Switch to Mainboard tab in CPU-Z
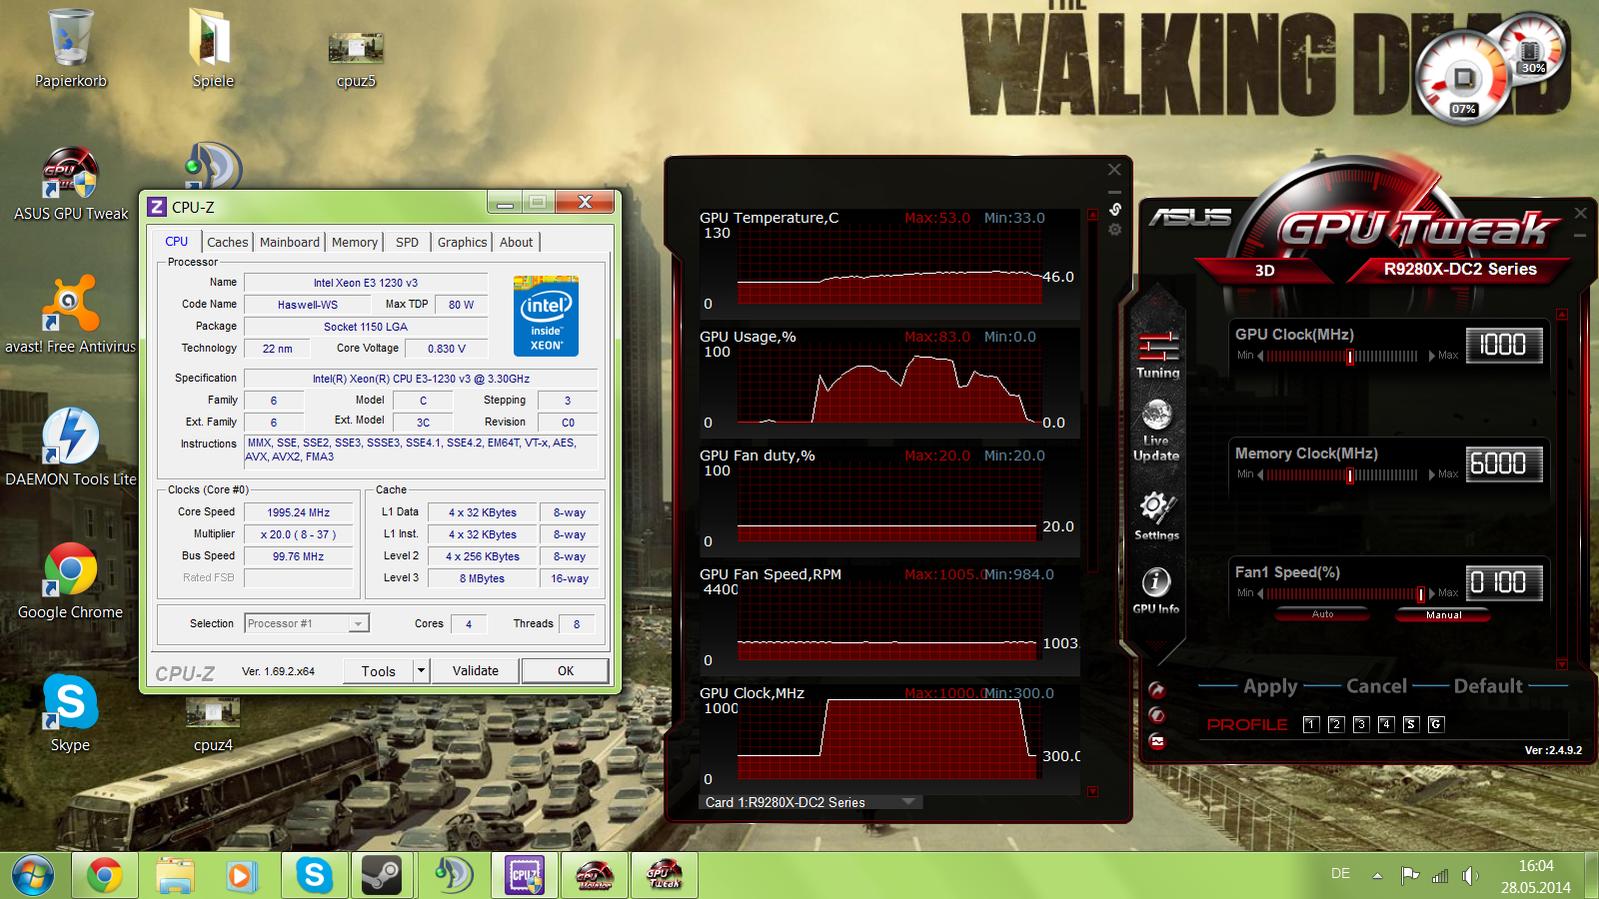The image size is (1599, 899). [290, 242]
